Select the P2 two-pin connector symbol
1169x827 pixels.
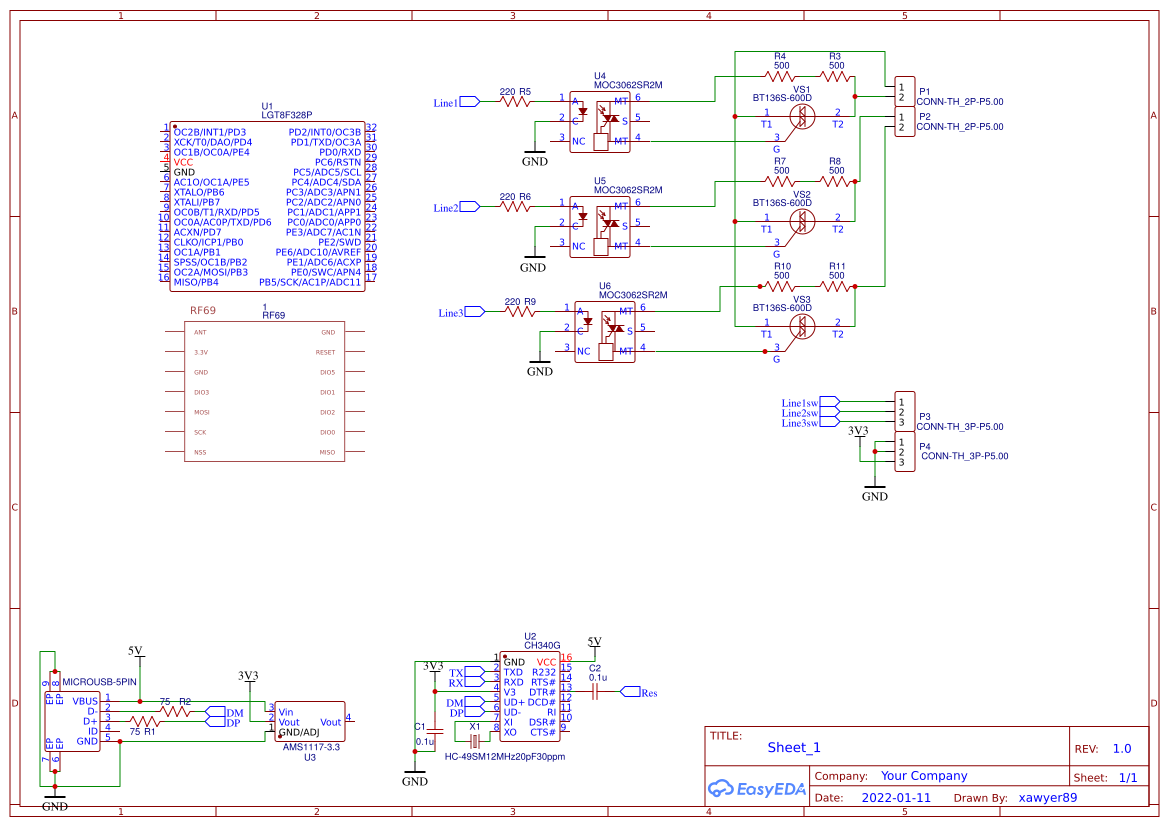click(904, 122)
